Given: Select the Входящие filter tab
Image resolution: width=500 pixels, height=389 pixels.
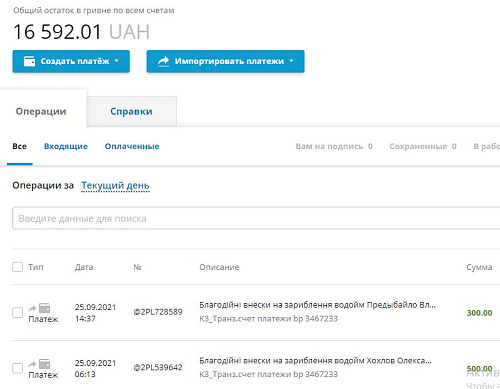Looking at the screenshot, I should [66, 146].
